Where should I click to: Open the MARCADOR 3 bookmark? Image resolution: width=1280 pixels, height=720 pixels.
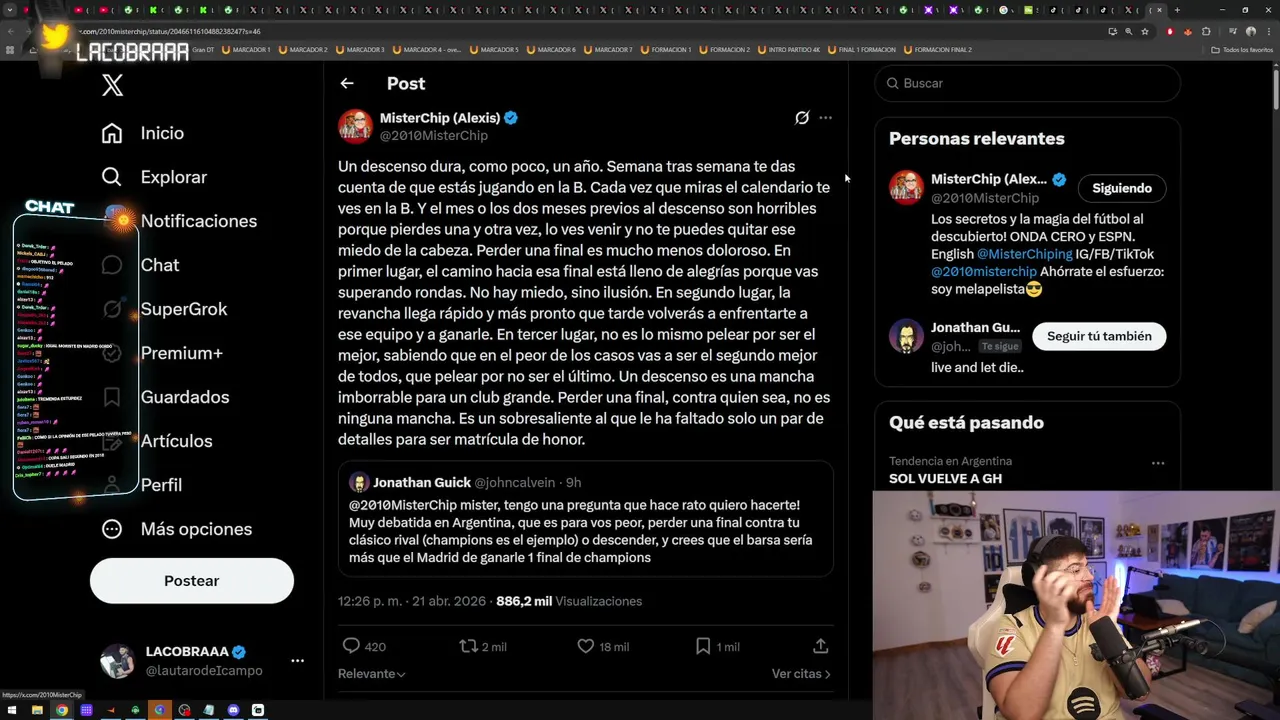359,49
